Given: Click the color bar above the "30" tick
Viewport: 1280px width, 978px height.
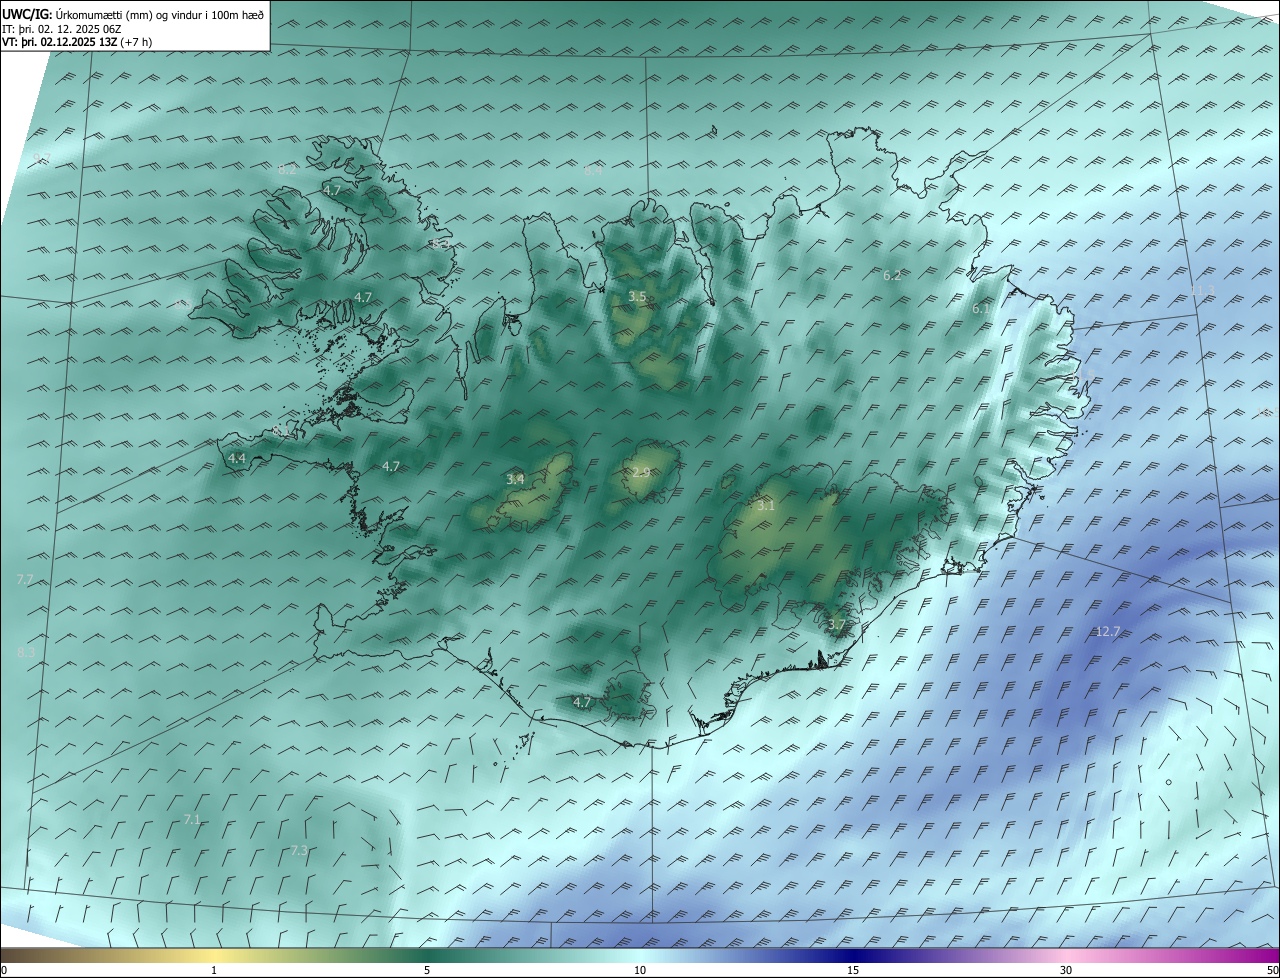Looking at the screenshot, I should [1066, 955].
